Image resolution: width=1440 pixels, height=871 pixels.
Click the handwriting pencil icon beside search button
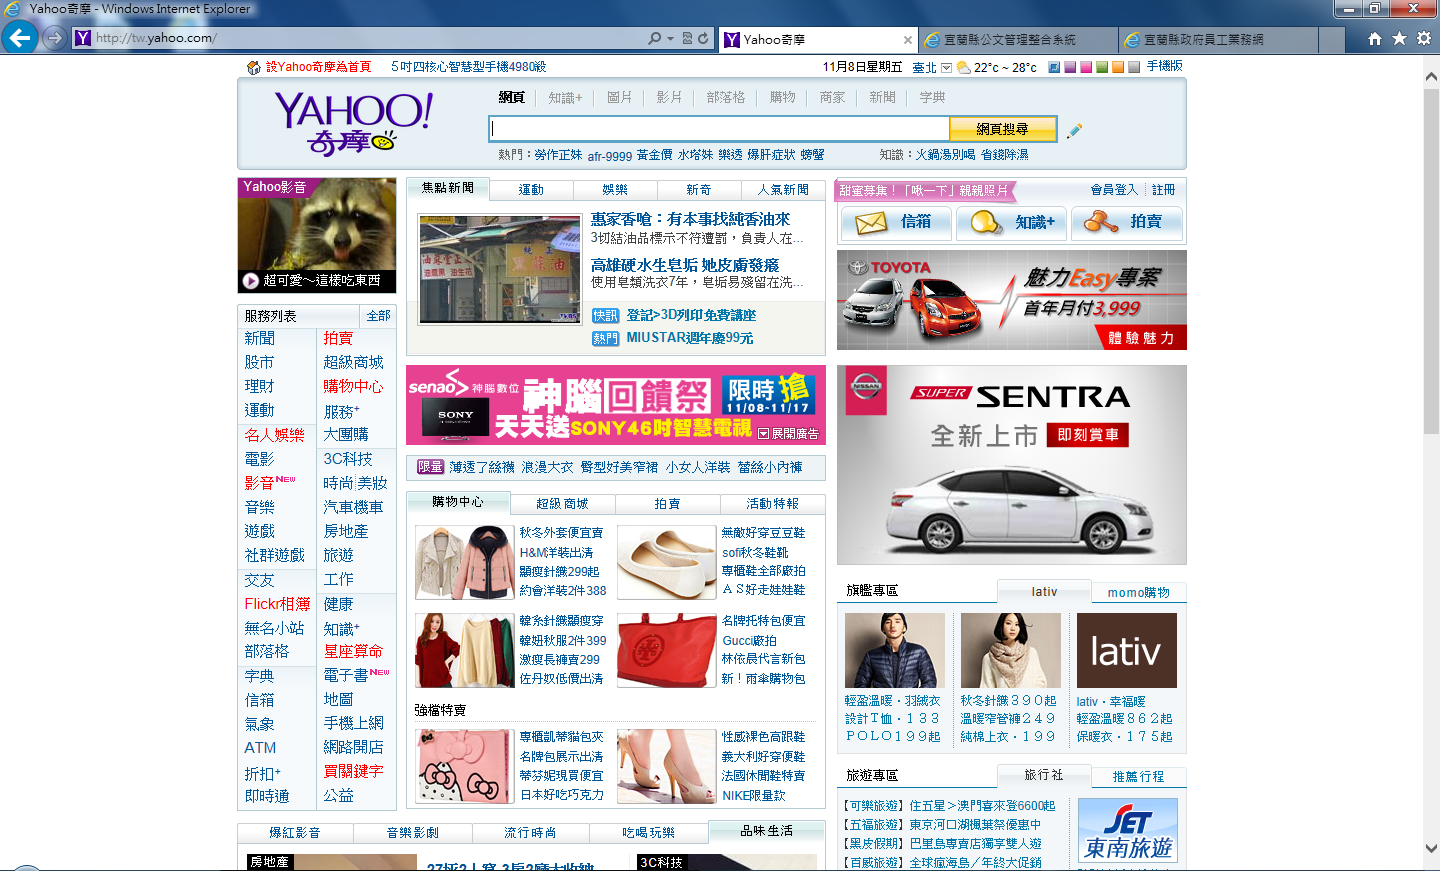point(1074,130)
